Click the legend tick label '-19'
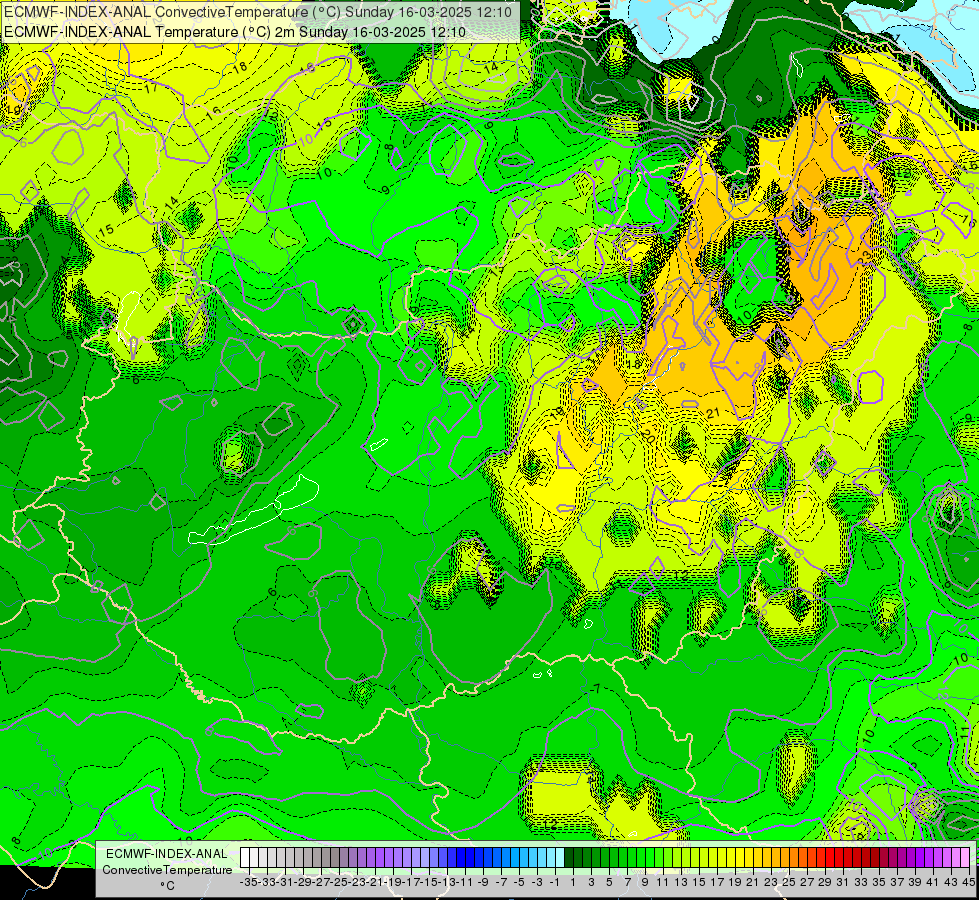This screenshot has height=900, width=979. 393,882
